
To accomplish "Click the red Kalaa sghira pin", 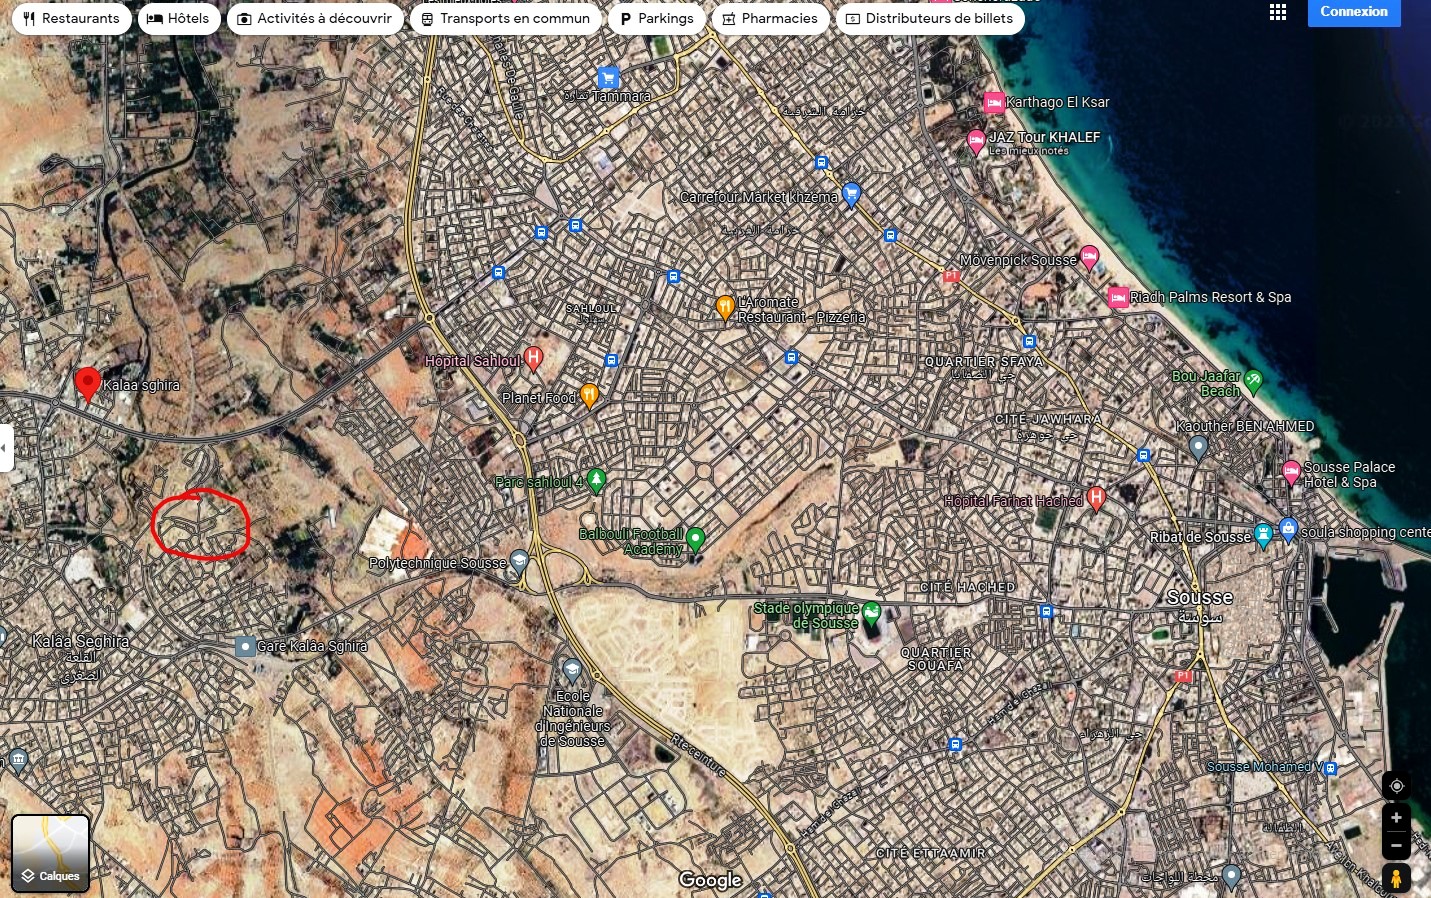I will 87,383.
